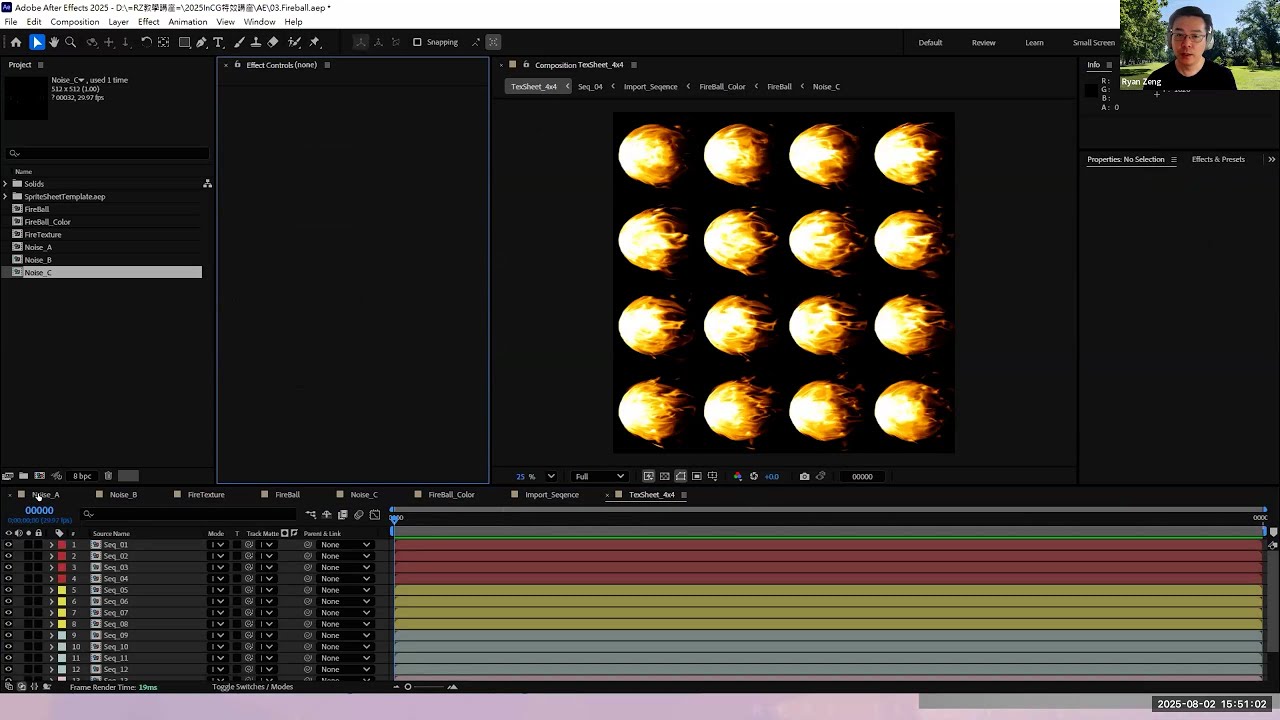Select the Clone Stamp tool
The image size is (1280, 720).
point(256,42)
